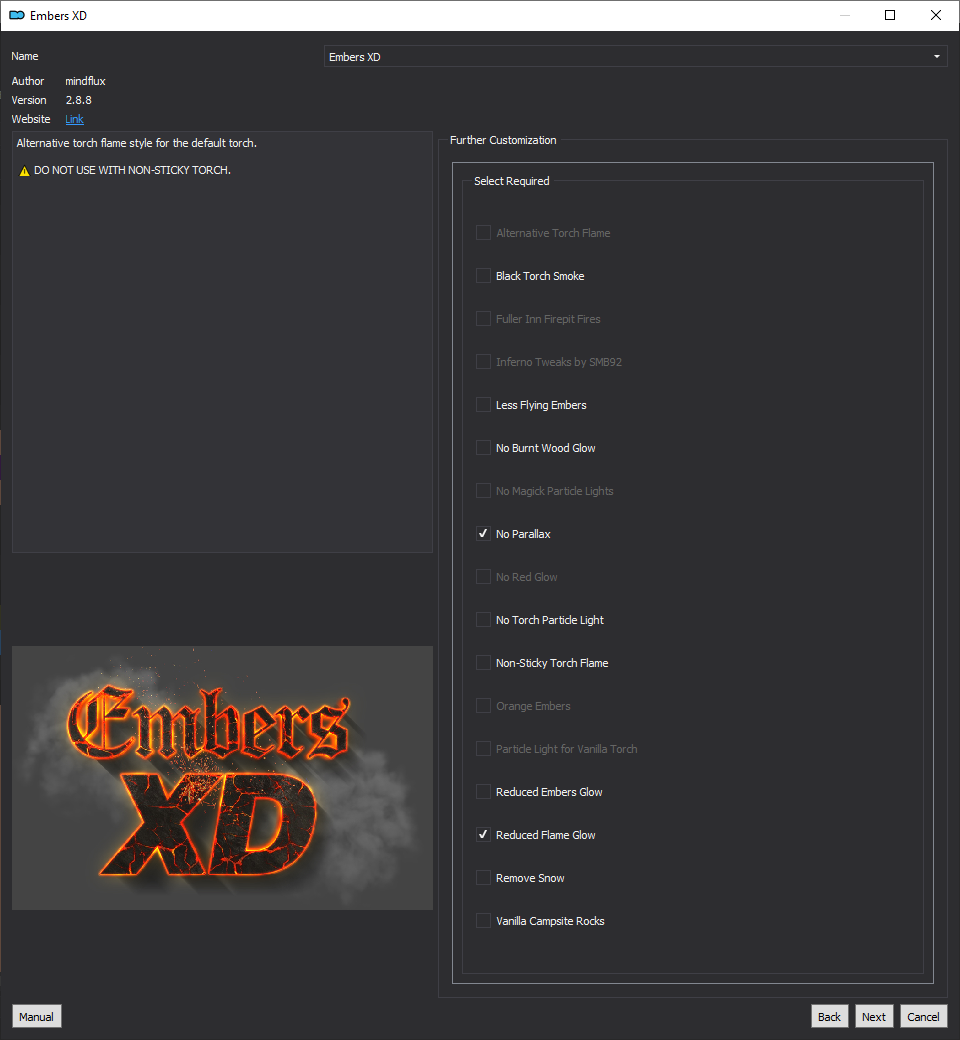Check the Black Torch Smoke option
This screenshot has width=960, height=1040.
483,276
